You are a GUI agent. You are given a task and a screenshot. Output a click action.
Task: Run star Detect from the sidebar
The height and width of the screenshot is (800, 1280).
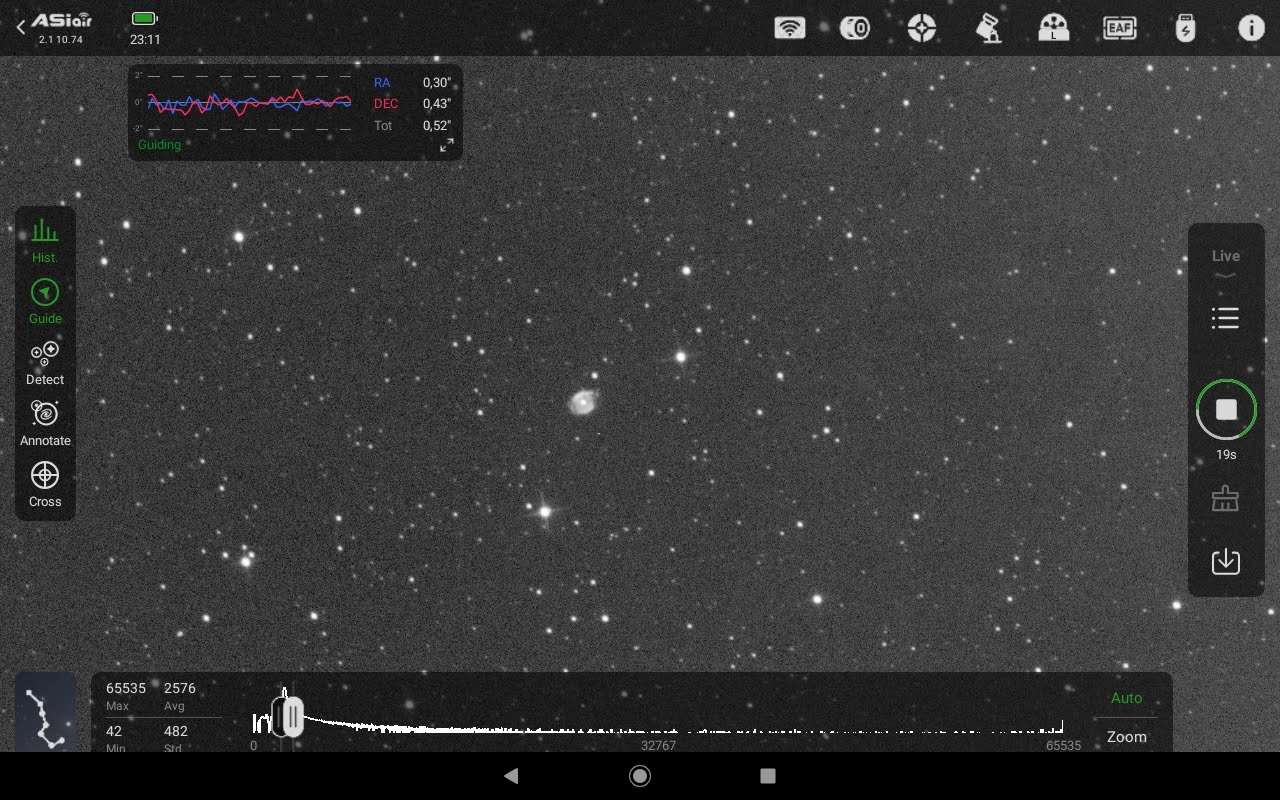coord(45,360)
